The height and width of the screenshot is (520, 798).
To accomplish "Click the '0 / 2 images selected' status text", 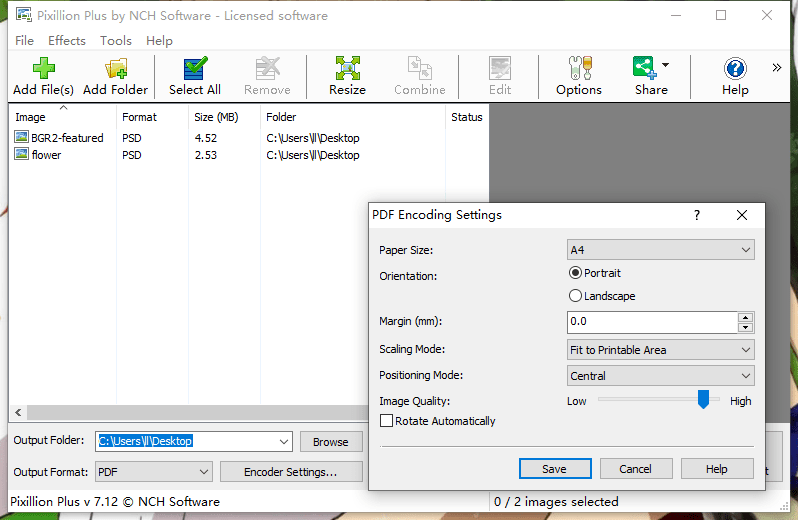I will click(556, 502).
